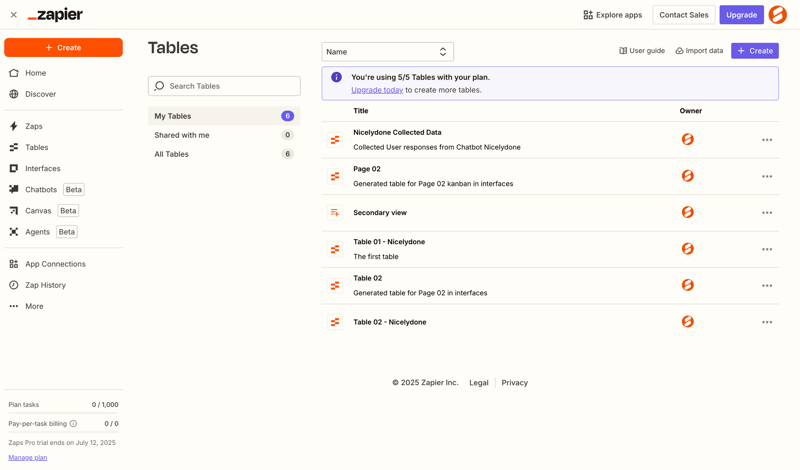
Task: Open the Legal footer link
Action: pos(479,383)
